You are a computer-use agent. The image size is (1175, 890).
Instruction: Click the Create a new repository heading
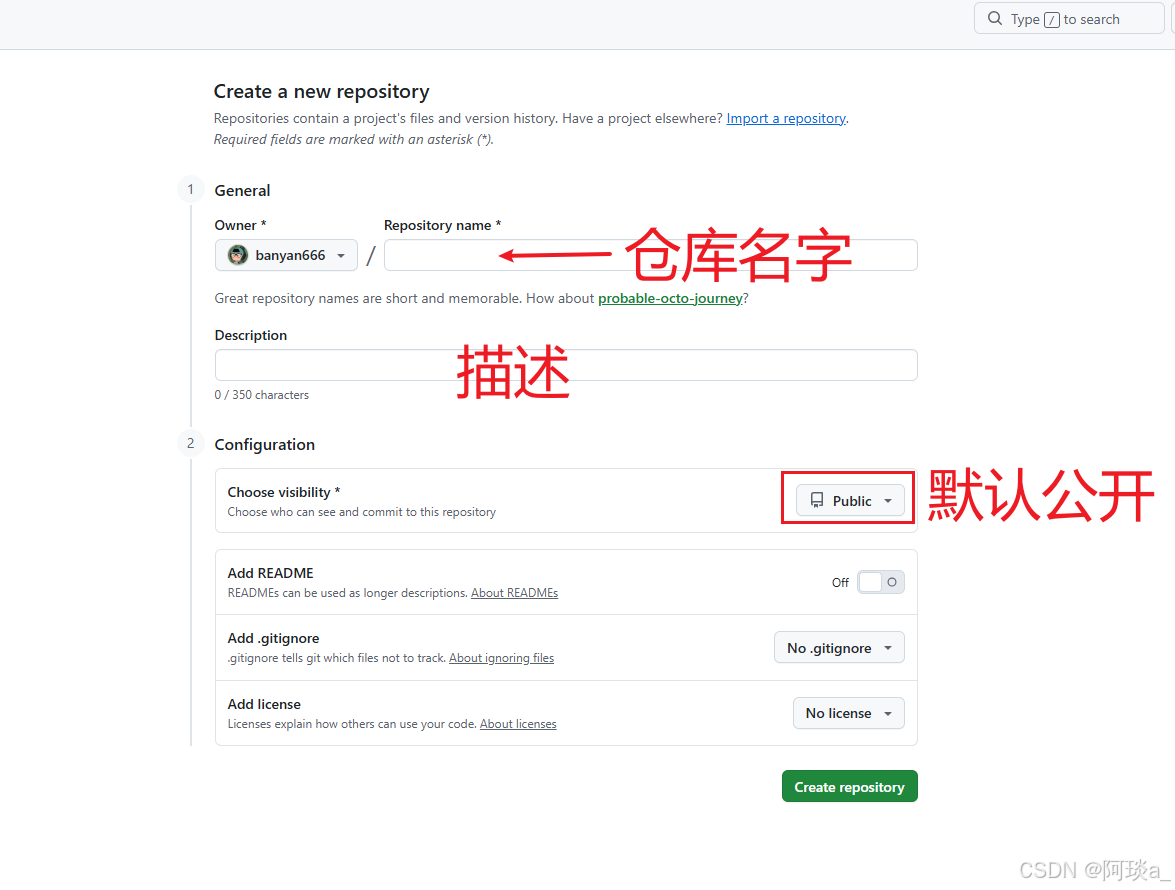[x=321, y=91]
